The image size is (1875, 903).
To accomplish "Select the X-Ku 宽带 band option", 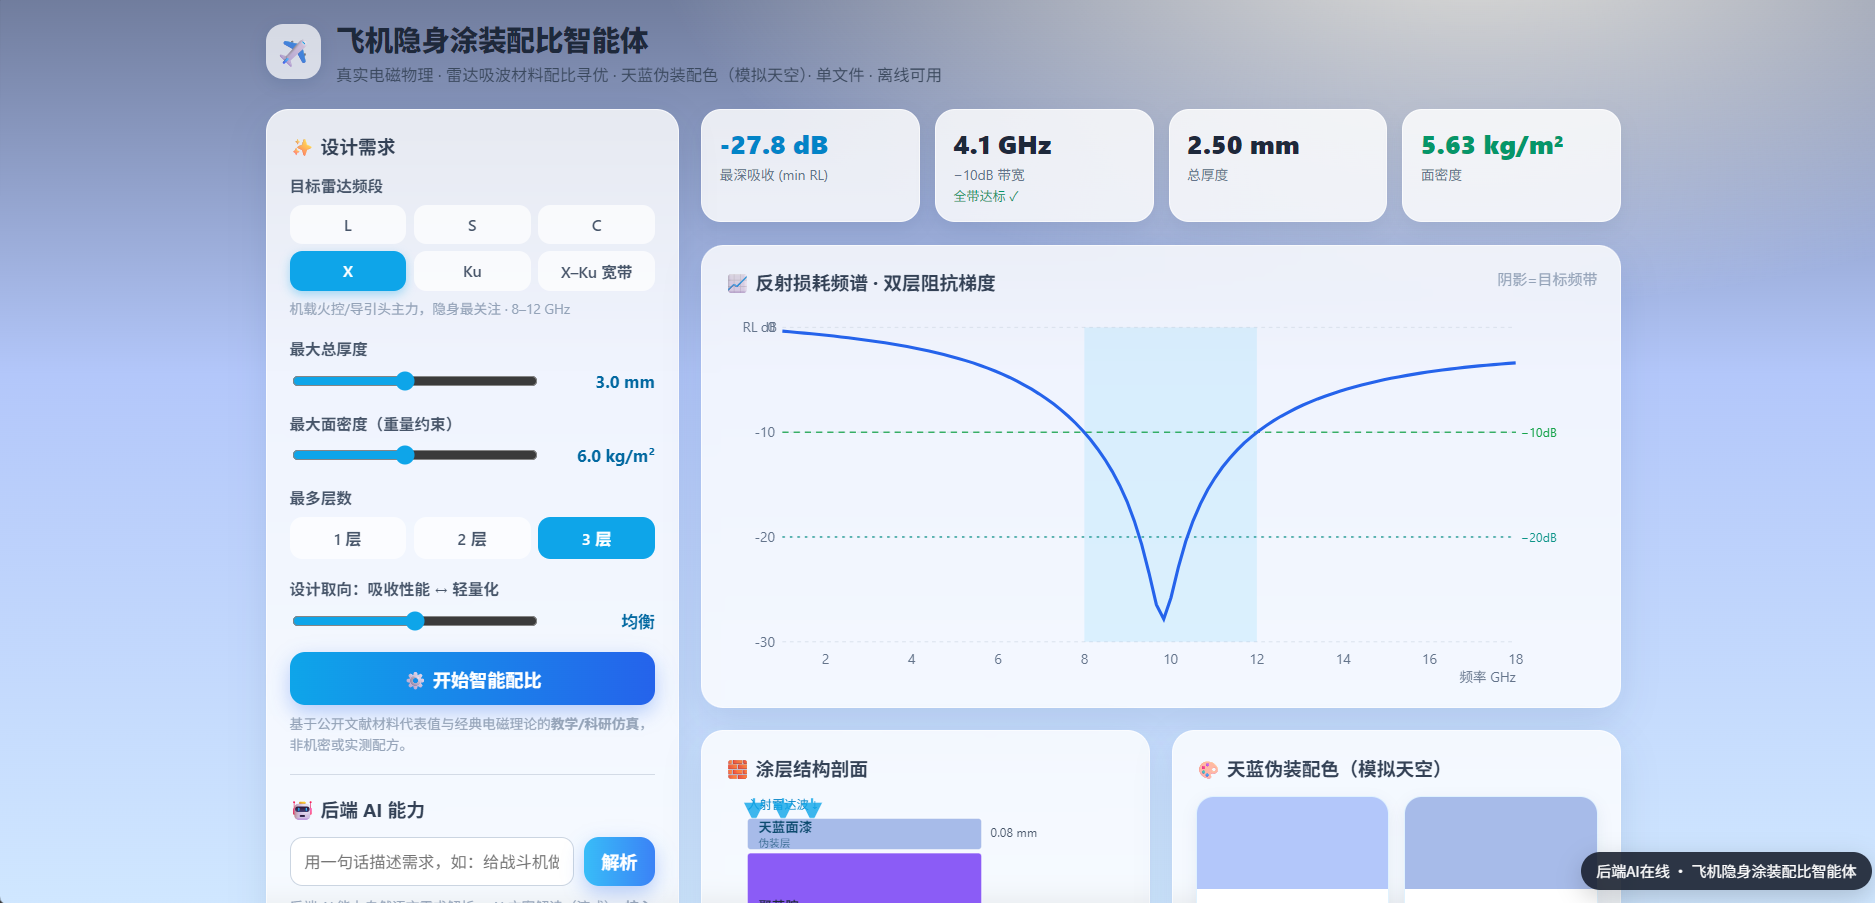I will point(596,271).
